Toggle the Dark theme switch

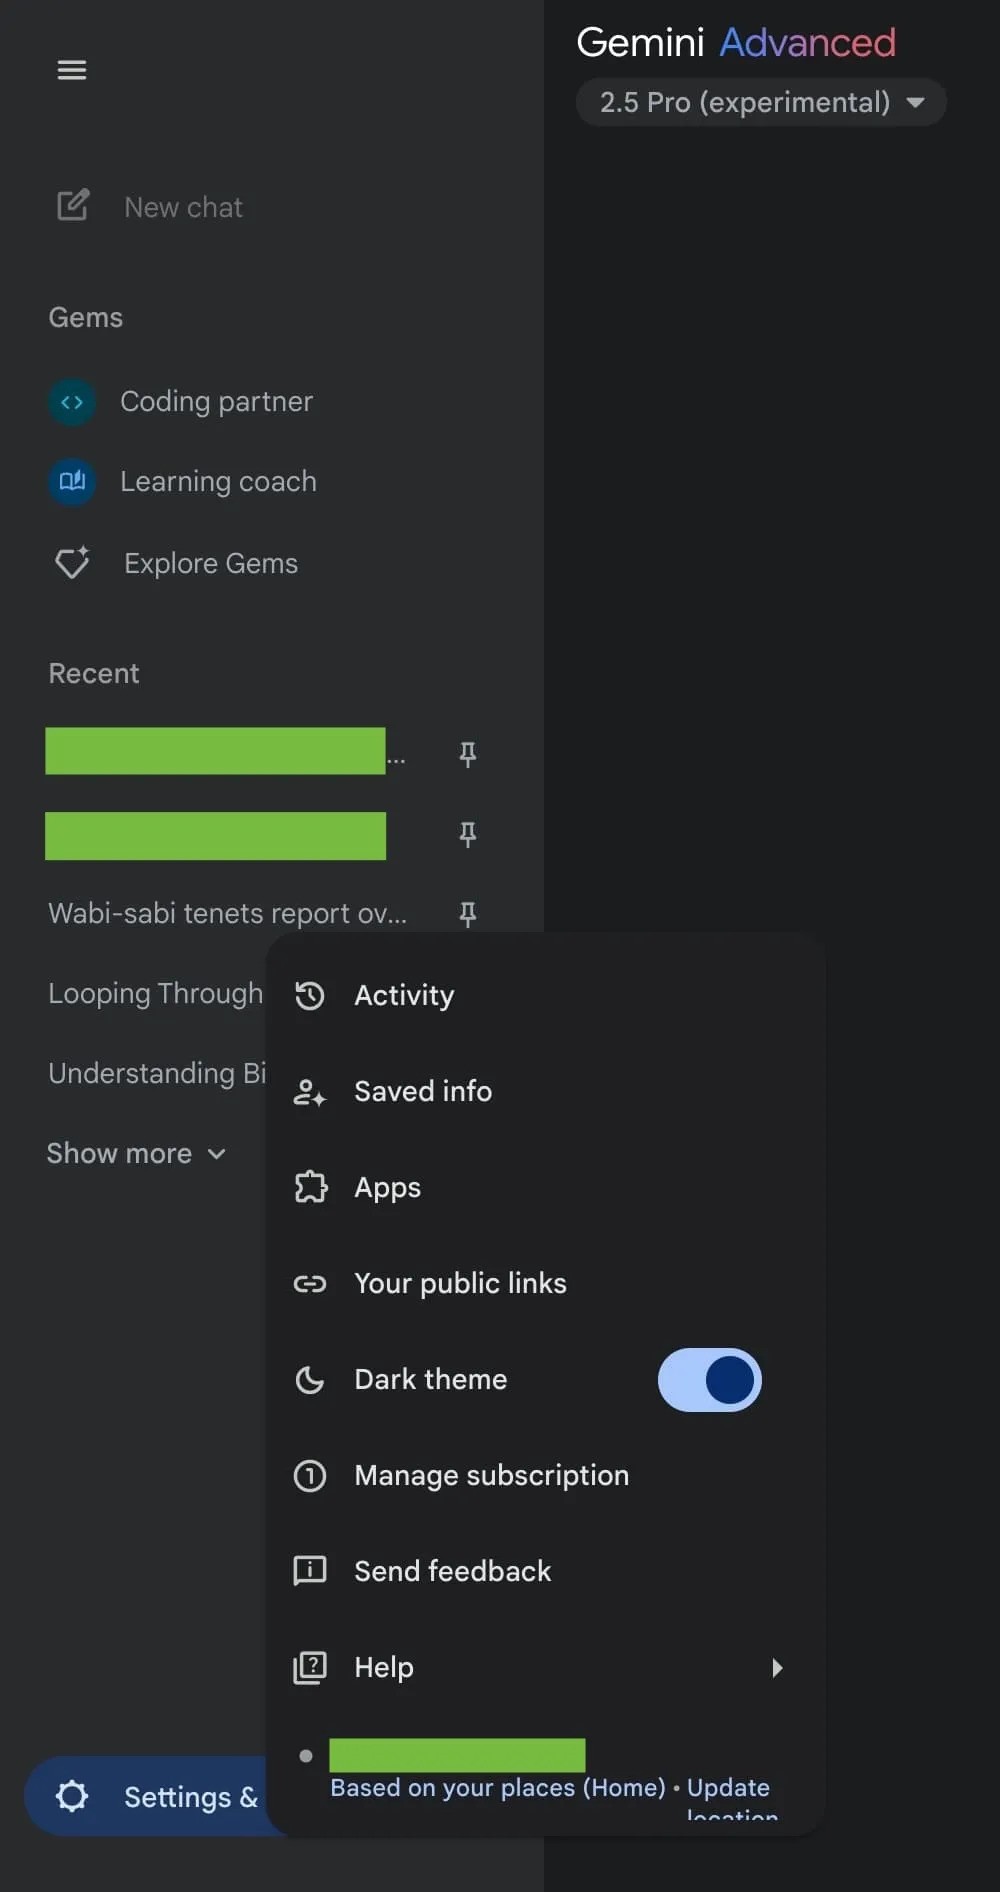point(709,1380)
